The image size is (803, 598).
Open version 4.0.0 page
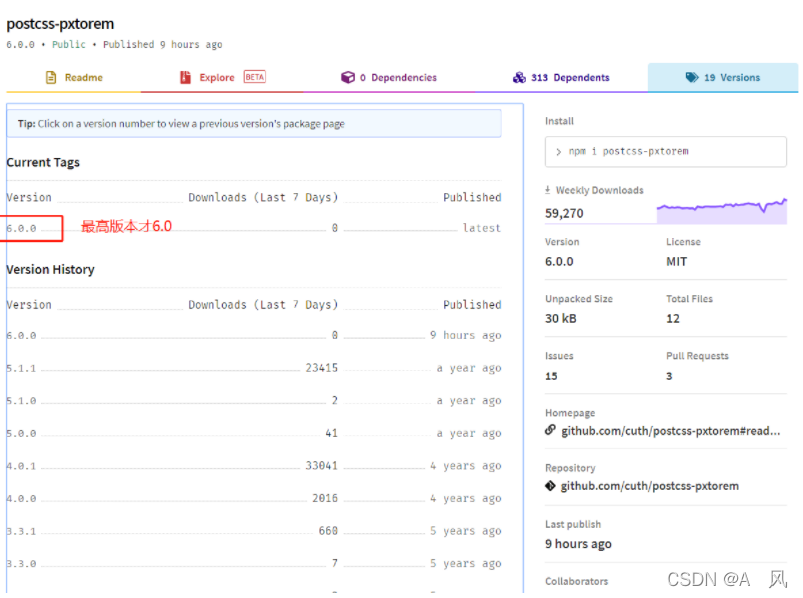(22, 499)
